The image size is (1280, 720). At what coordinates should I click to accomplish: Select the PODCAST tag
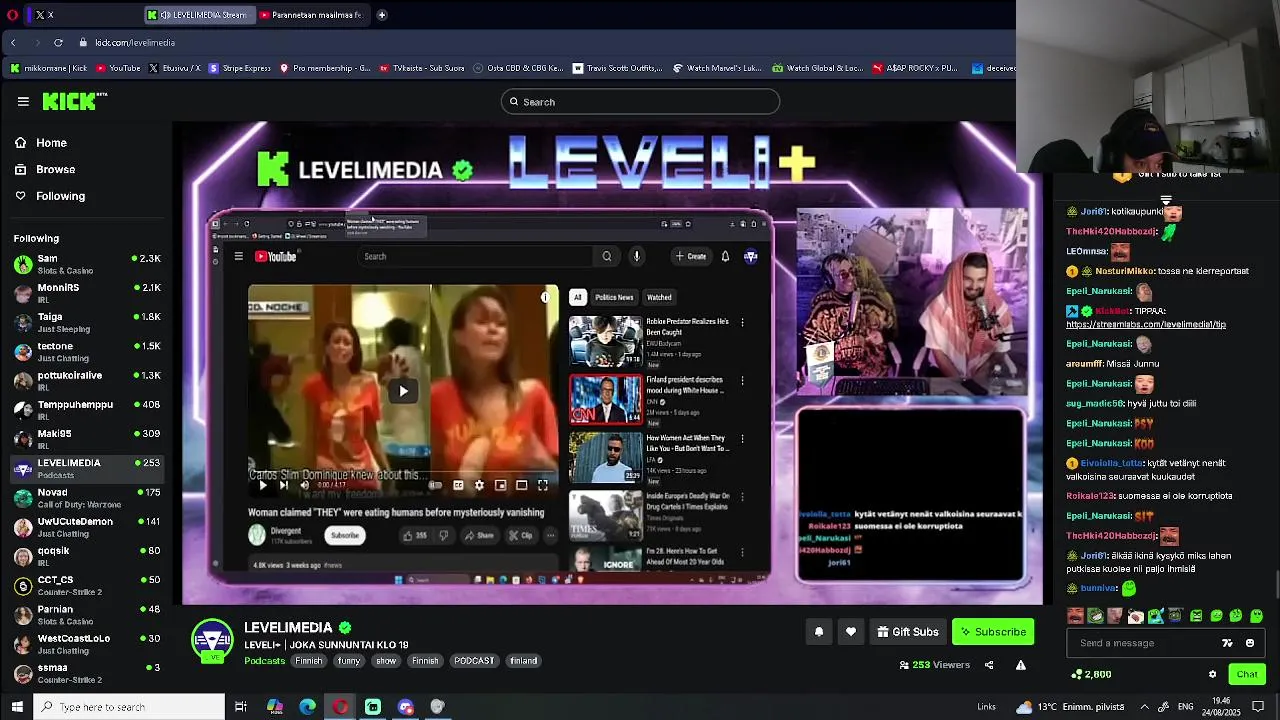tap(474, 661)
